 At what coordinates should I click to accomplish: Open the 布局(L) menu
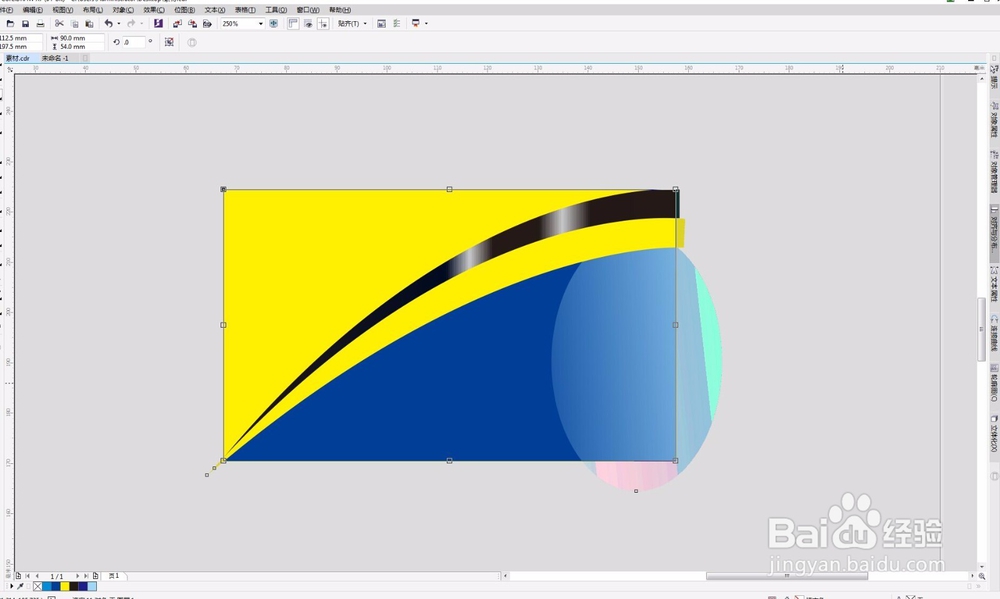92,10
